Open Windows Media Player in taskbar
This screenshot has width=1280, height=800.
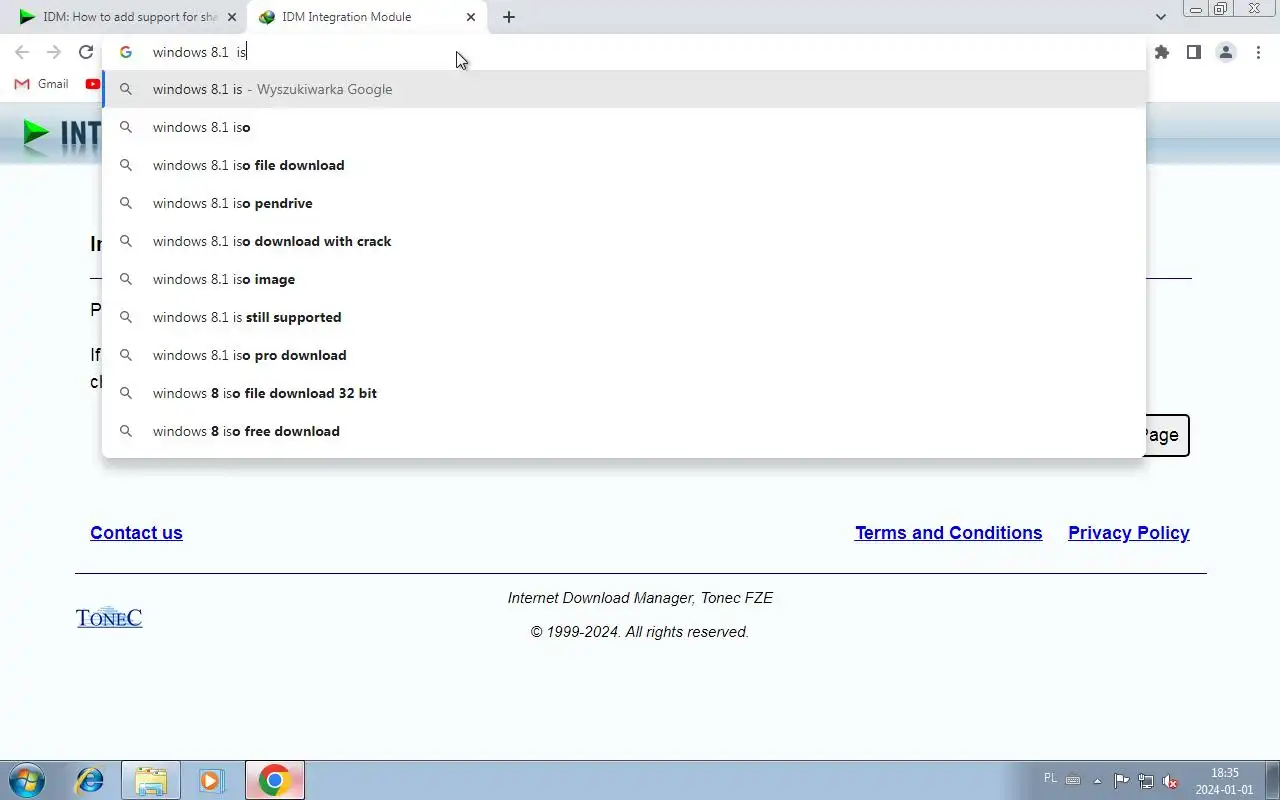pyautogui.click(x=211, y=780)
